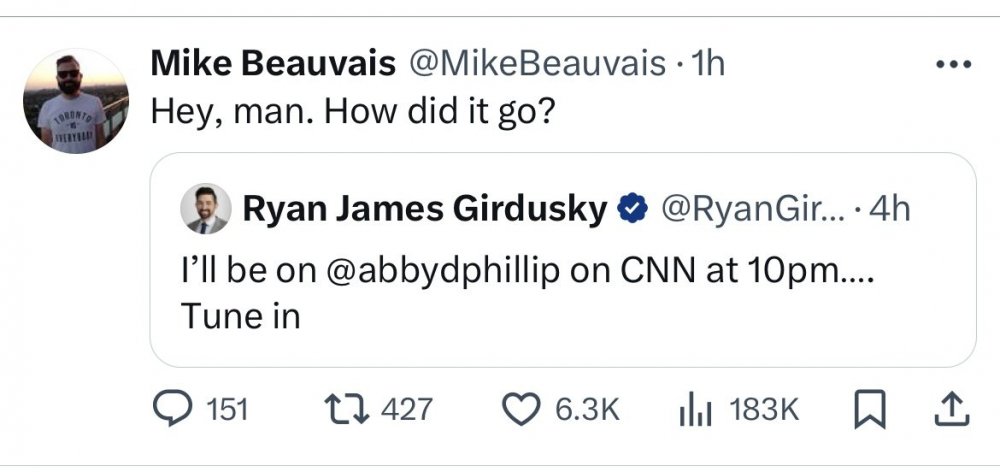The width and height of the screenshot is (1000, 472).
Task: Click the 151 replies count
Action: coord(227,409)
